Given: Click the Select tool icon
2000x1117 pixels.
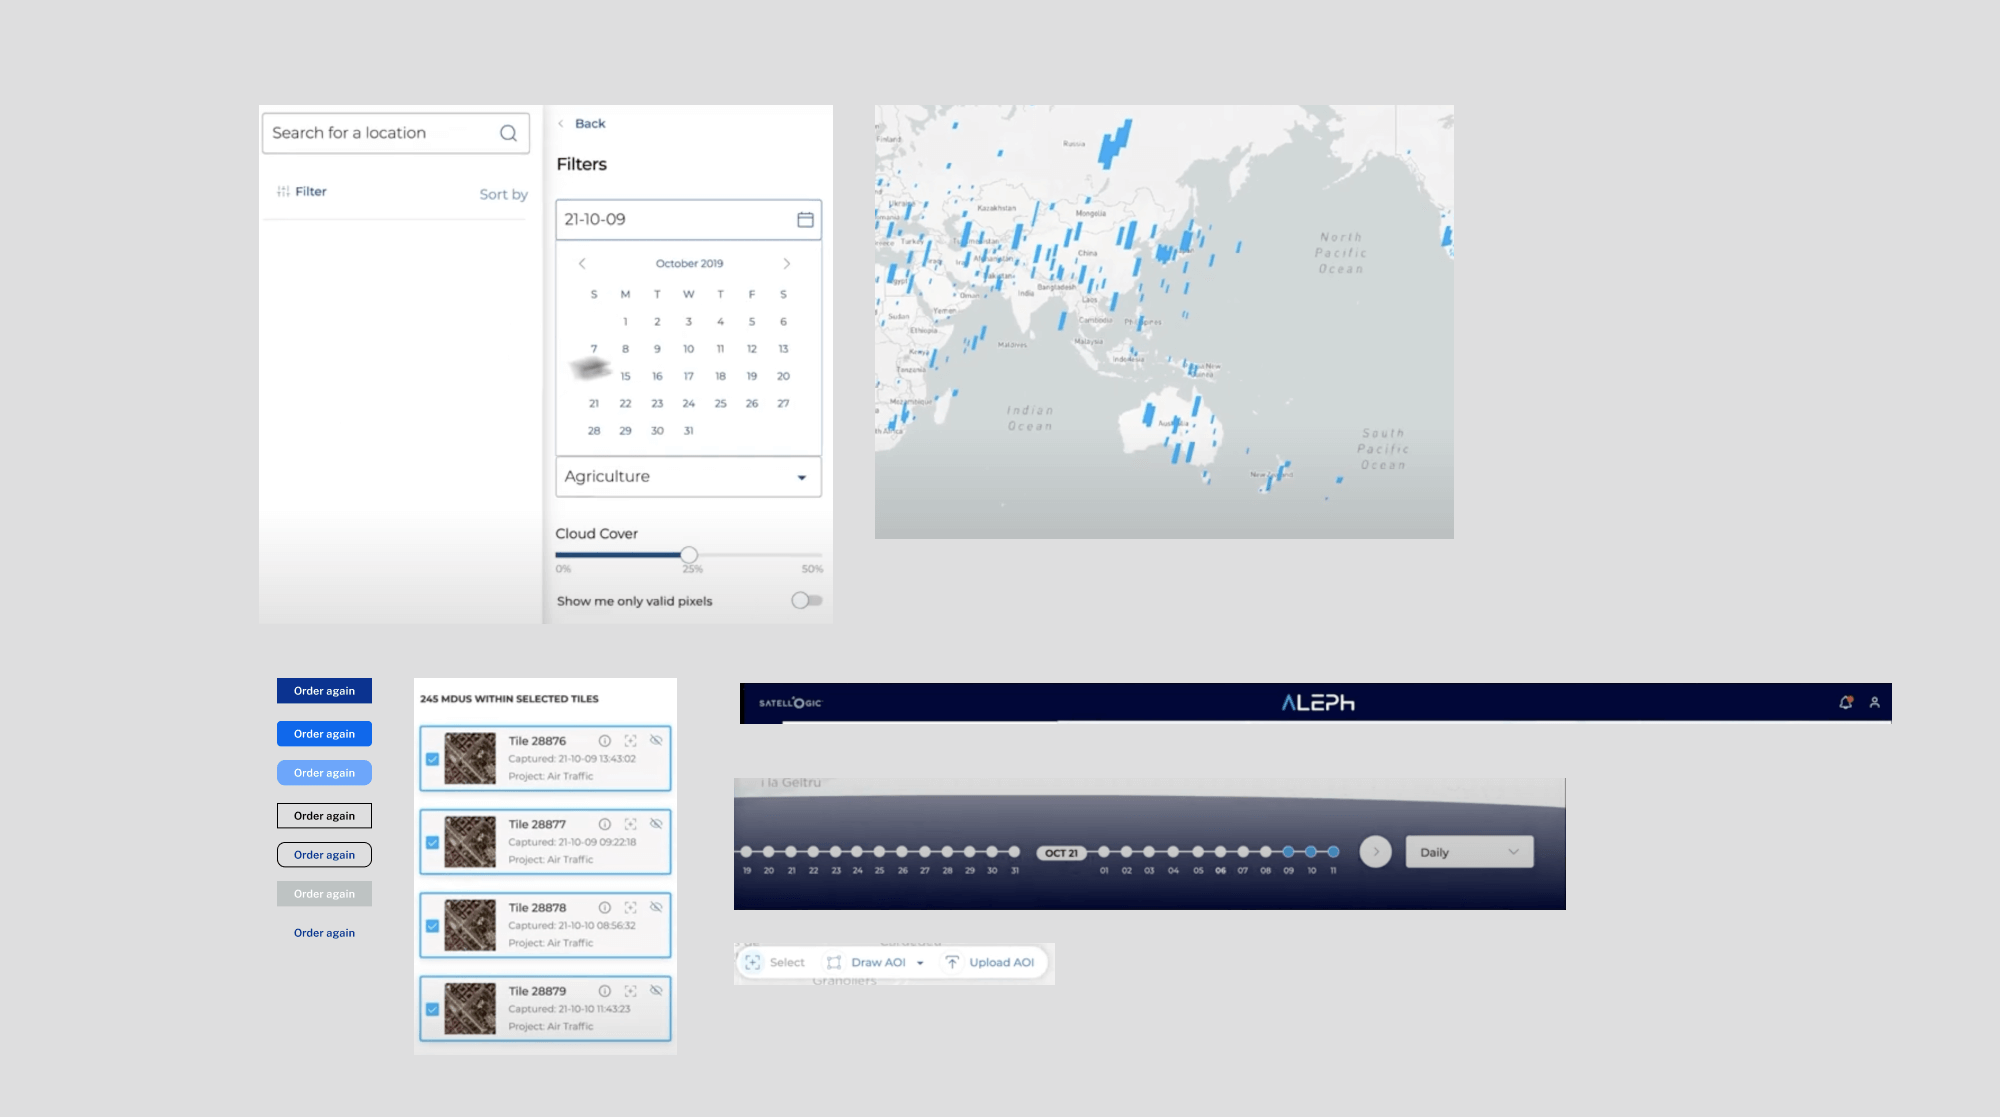Looking at the screenshot, I should (753, 962).
